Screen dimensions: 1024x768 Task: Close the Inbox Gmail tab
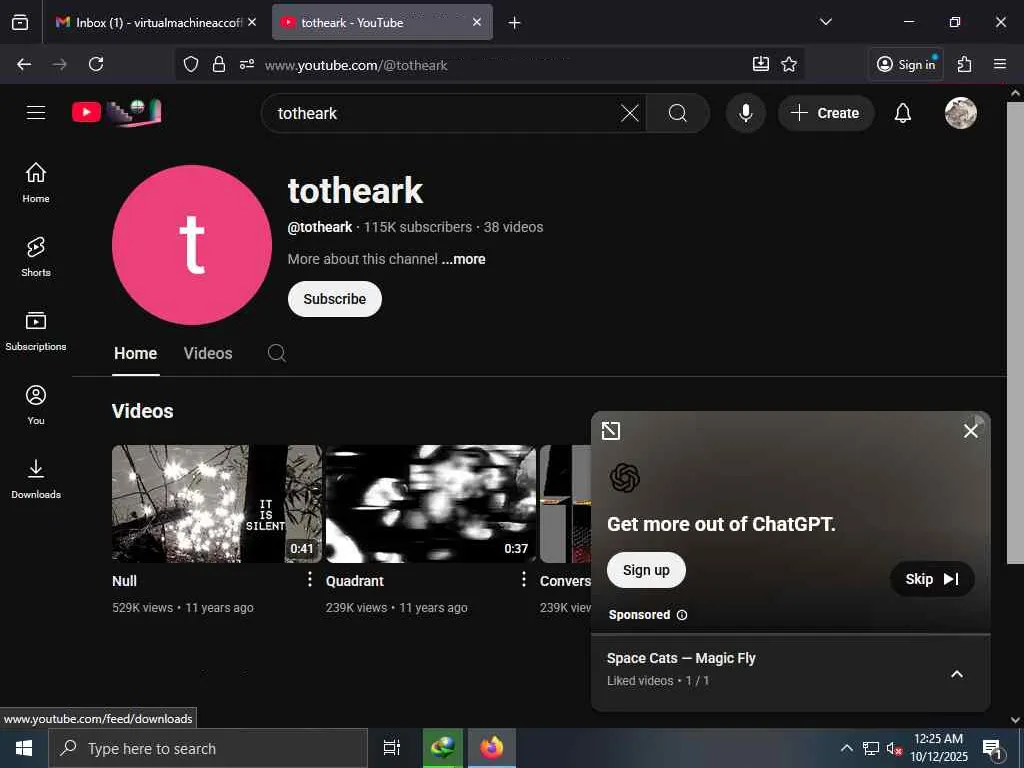(x=252, y=22)
